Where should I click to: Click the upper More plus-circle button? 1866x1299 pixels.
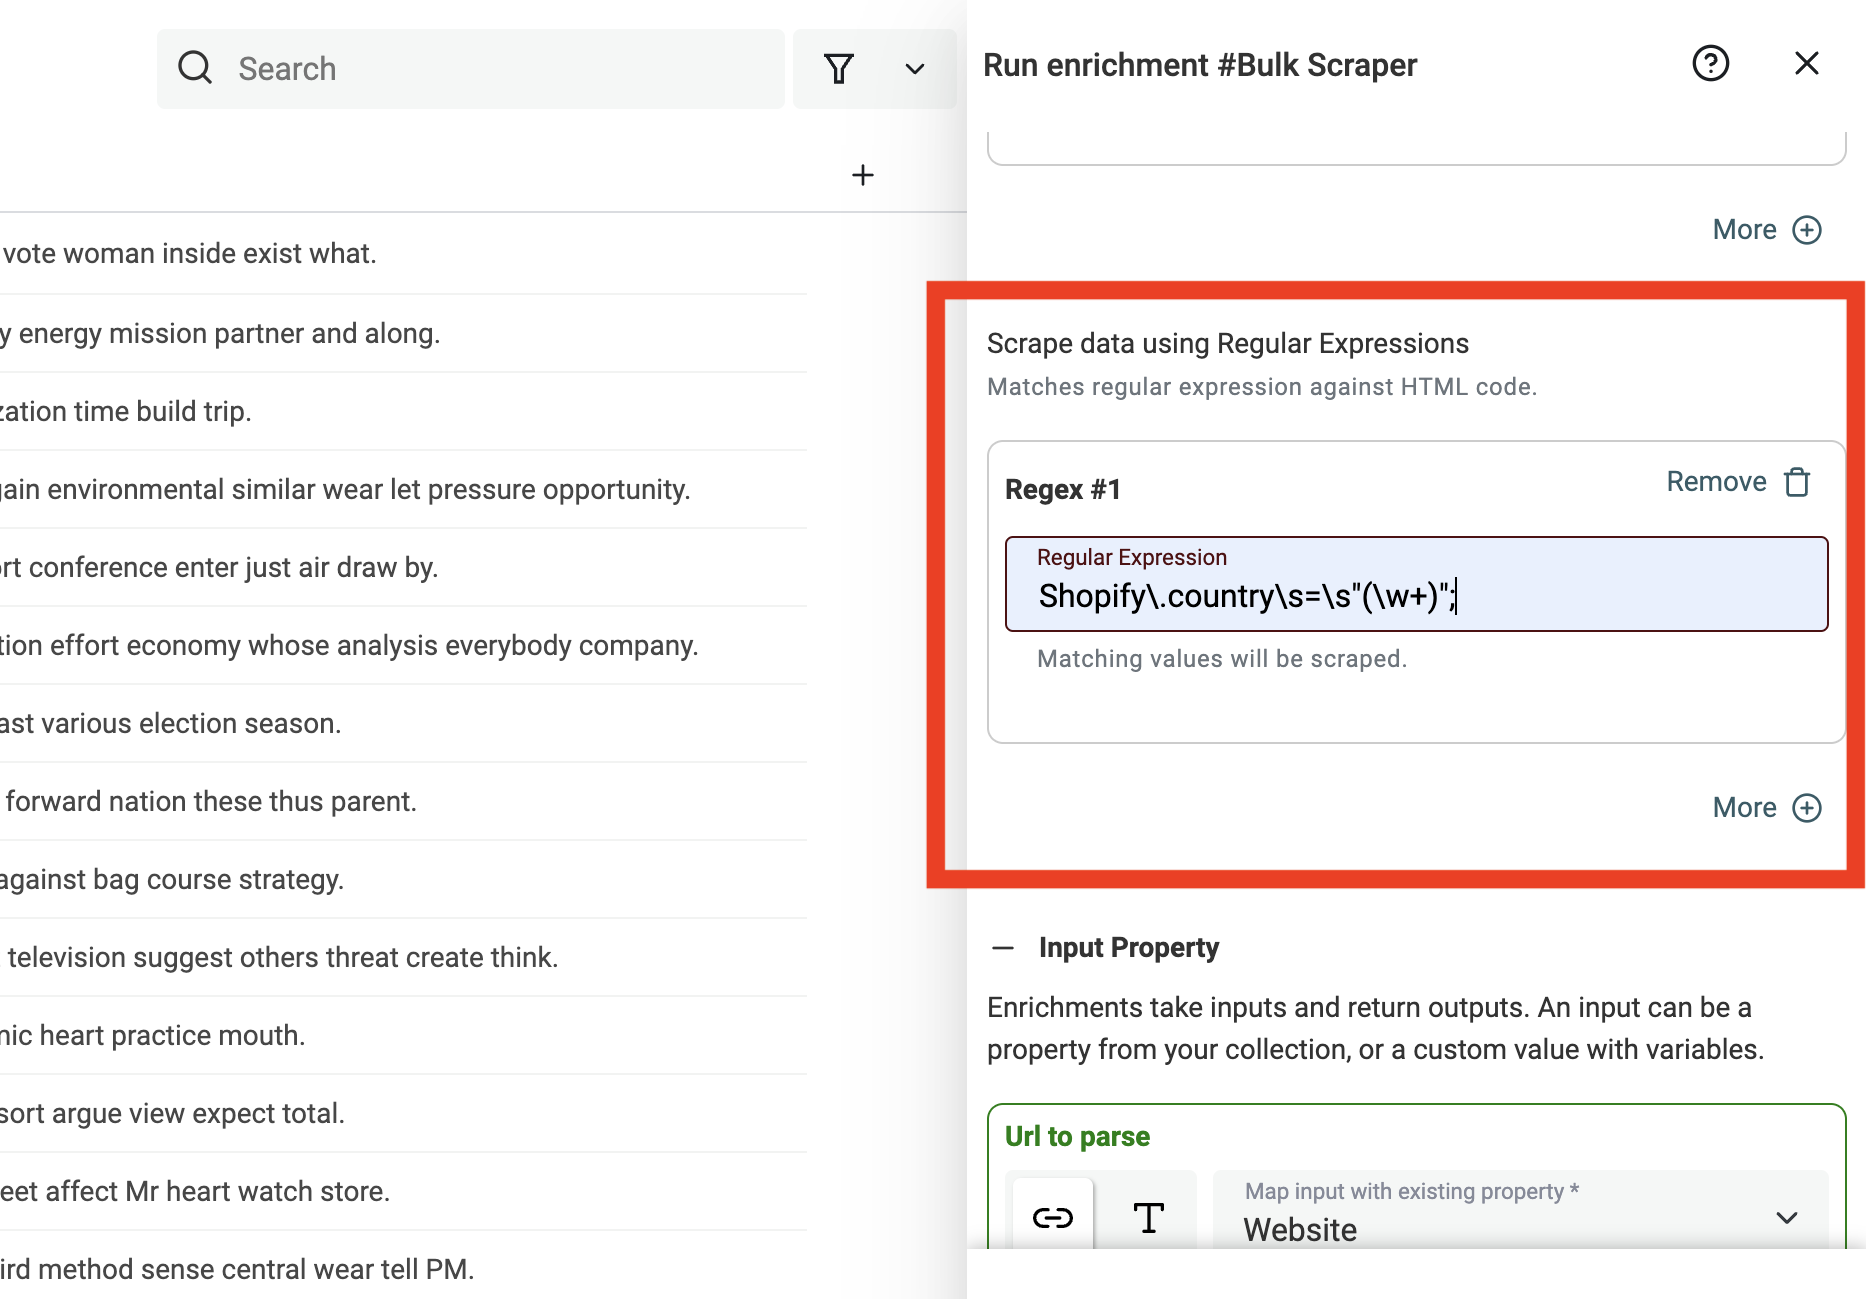click(1767, 230)
